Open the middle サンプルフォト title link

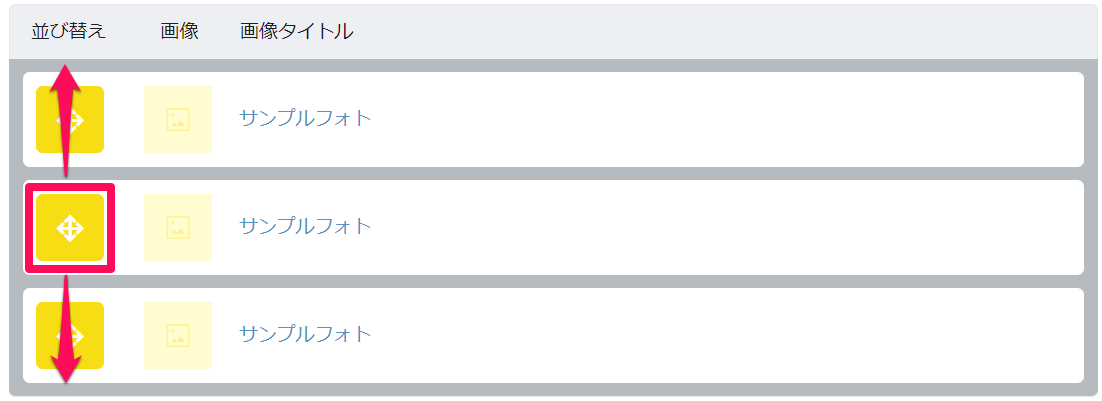pyautogui.click(x=305, y=226)
